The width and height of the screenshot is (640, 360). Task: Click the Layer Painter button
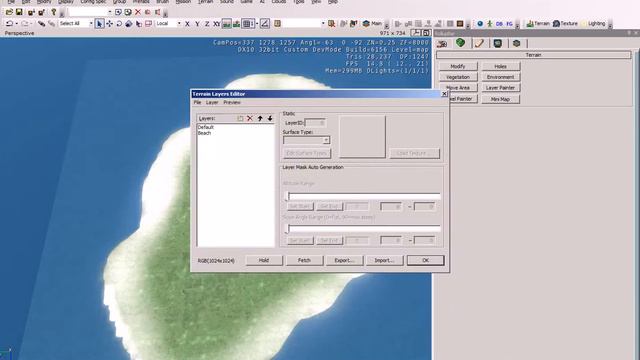pos(500,88)
